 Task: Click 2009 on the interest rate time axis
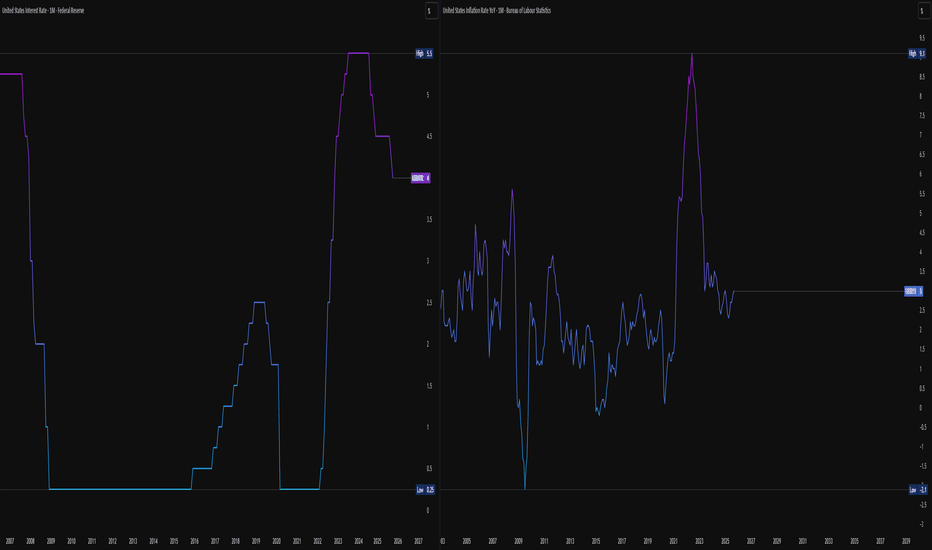coord(50,541)
